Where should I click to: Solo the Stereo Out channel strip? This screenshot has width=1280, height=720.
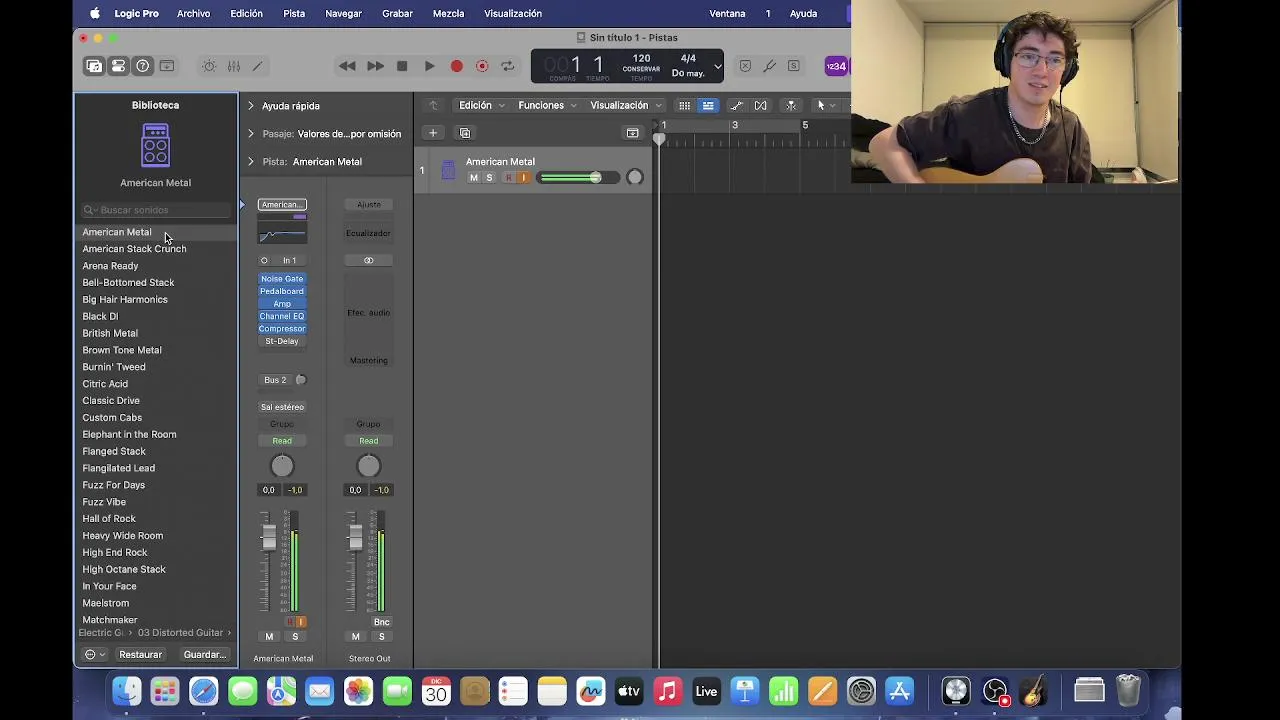381,637
